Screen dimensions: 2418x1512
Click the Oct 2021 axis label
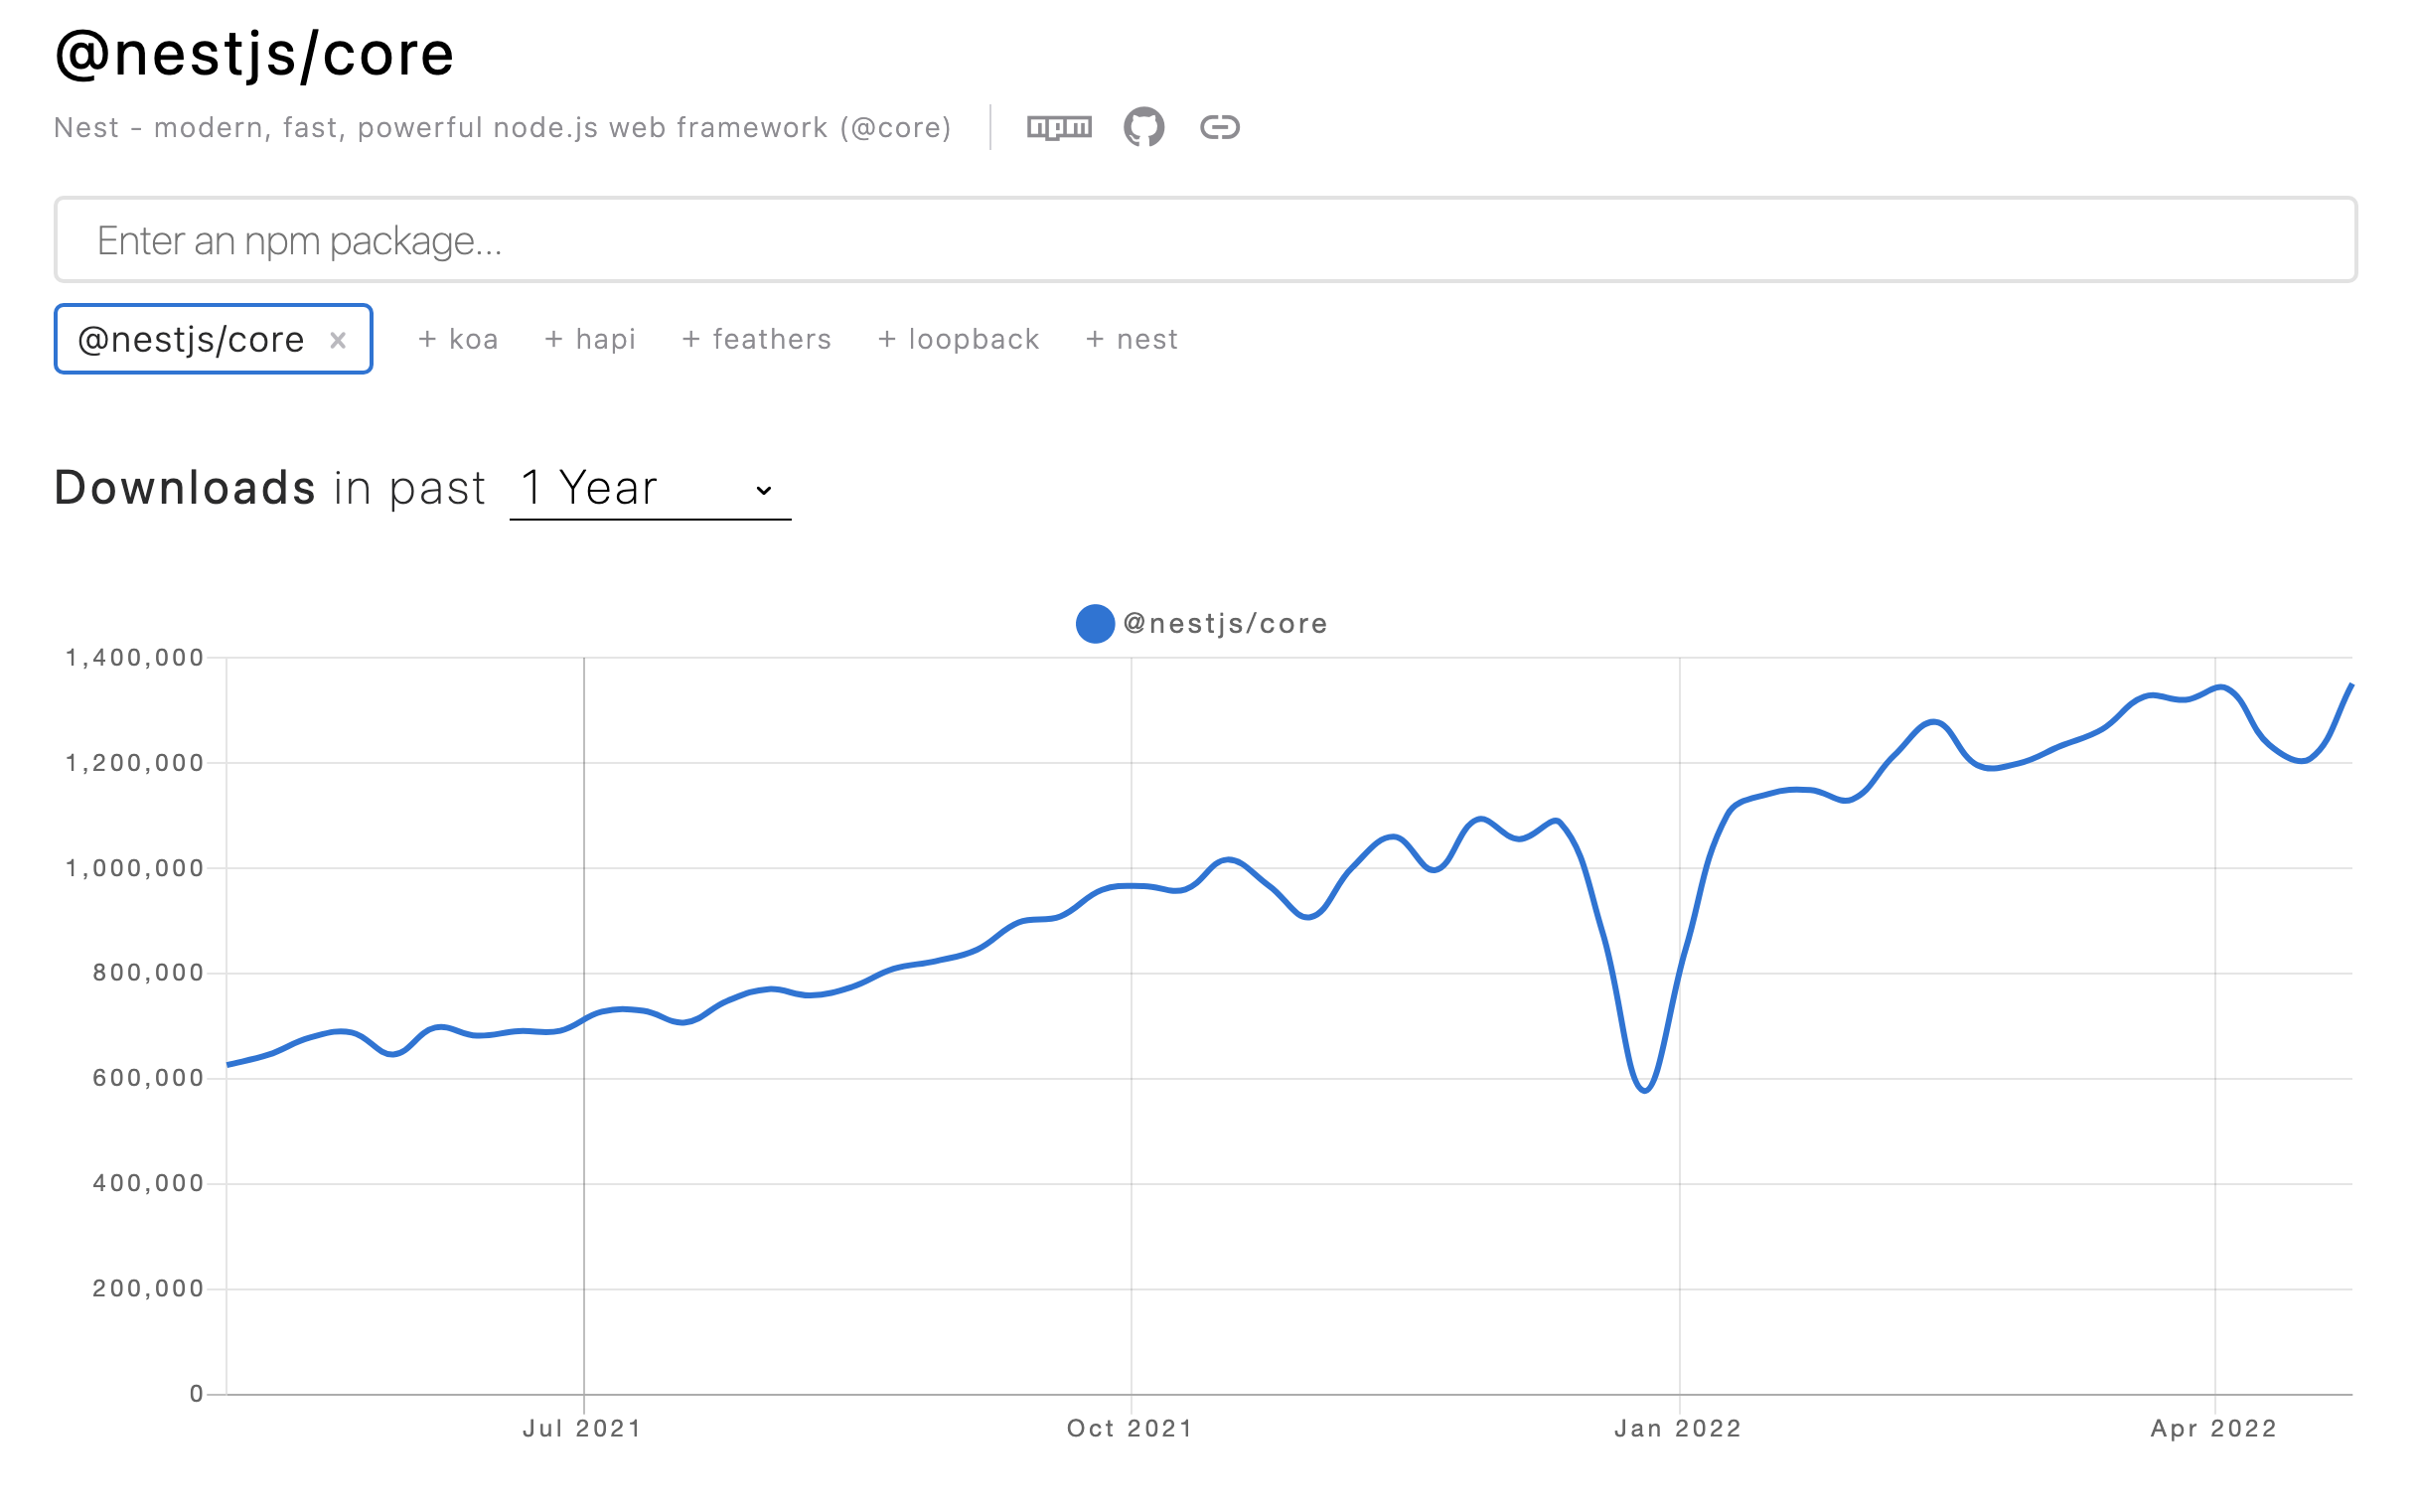pyautogui.click(x=1130, y=1428)
